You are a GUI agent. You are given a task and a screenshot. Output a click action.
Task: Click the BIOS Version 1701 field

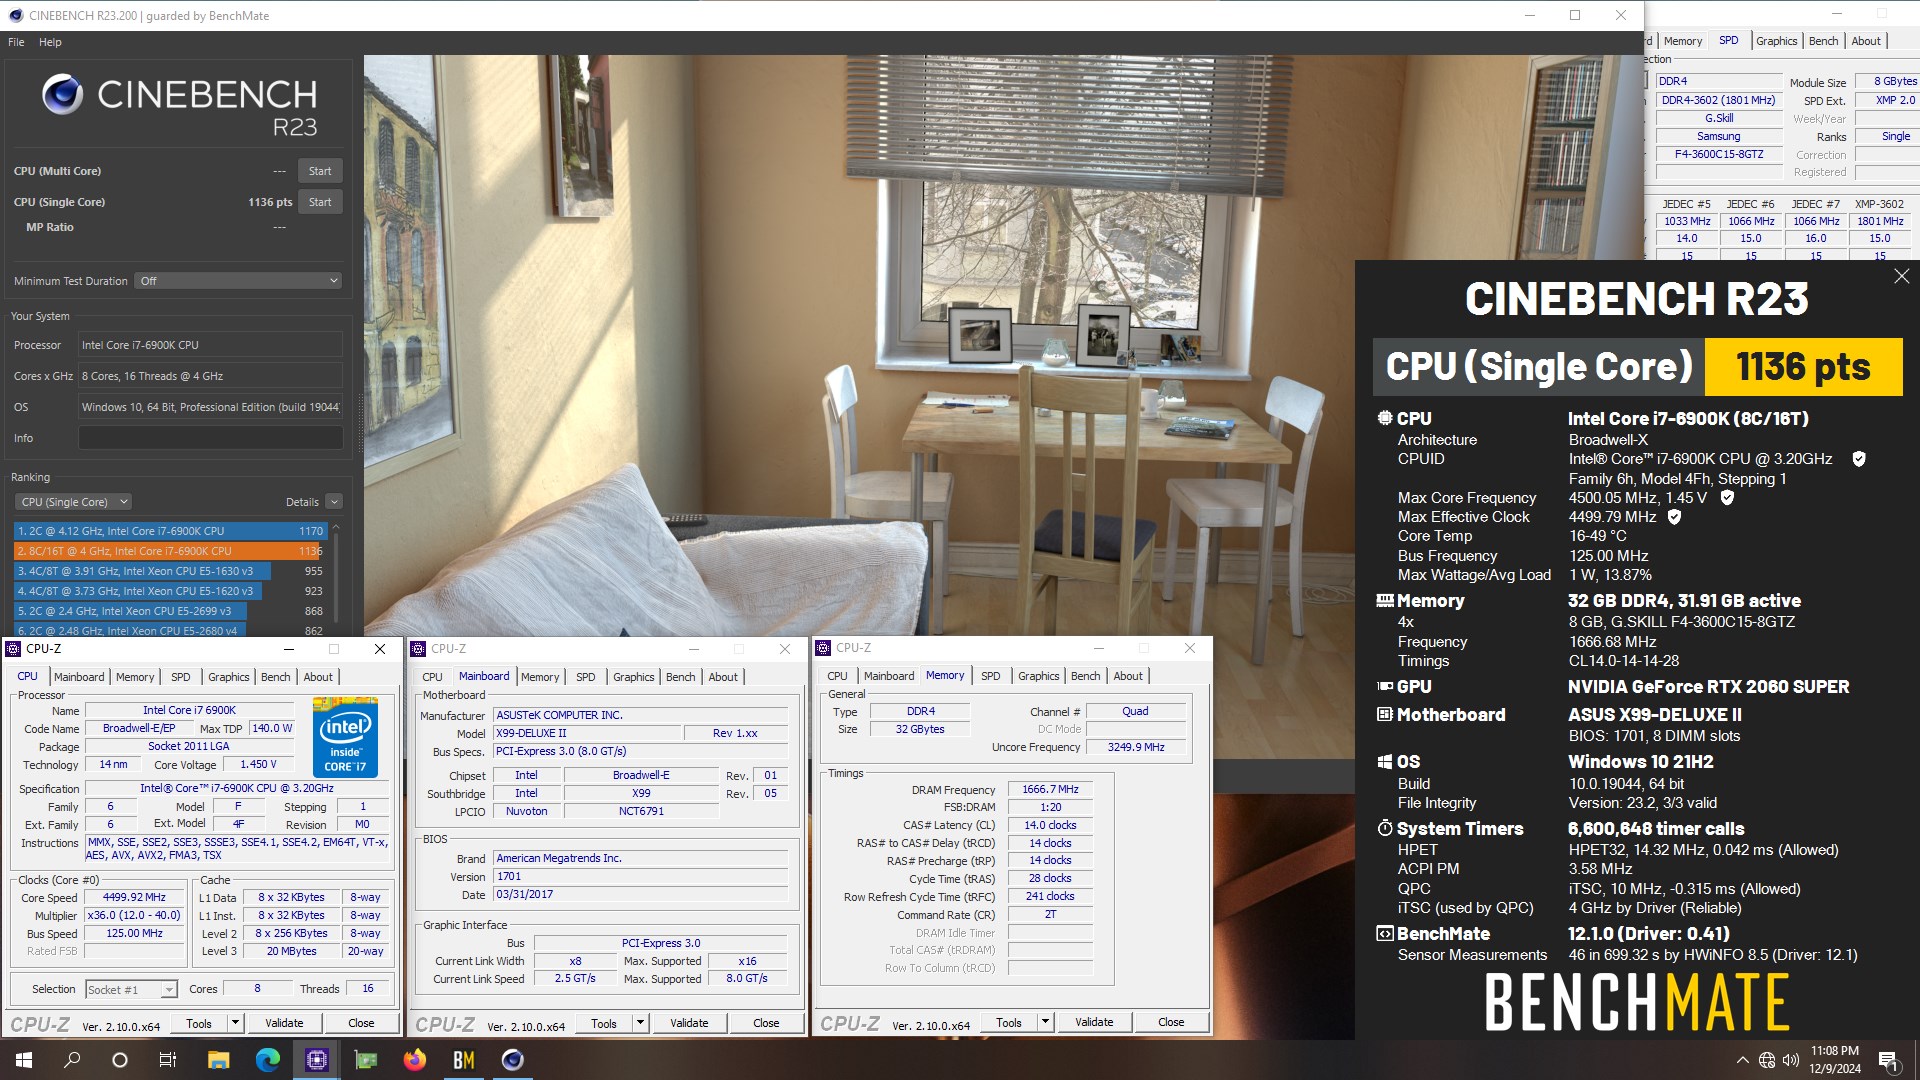coord(640,876)
